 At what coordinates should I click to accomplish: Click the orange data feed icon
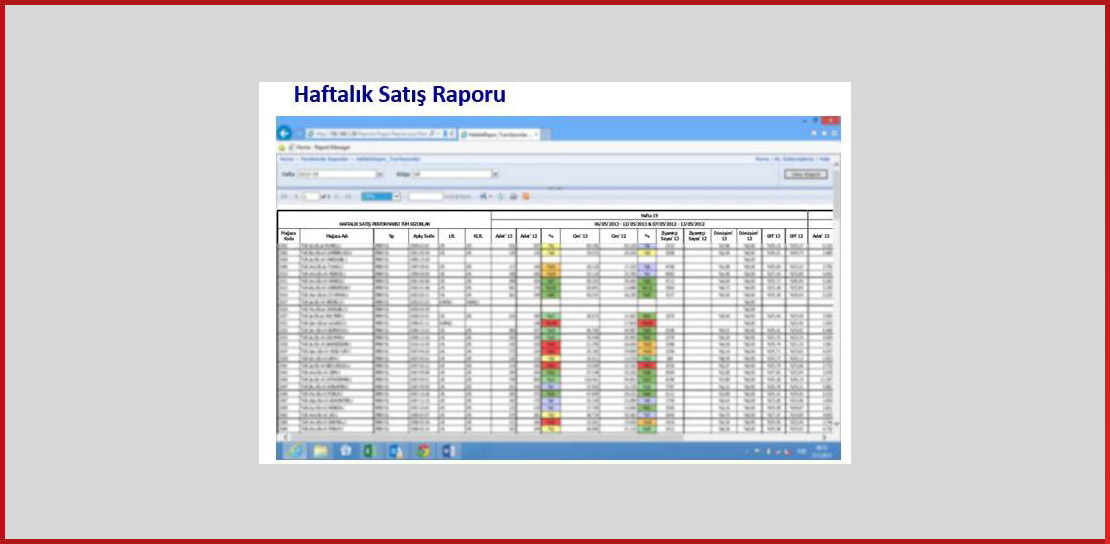526,197
